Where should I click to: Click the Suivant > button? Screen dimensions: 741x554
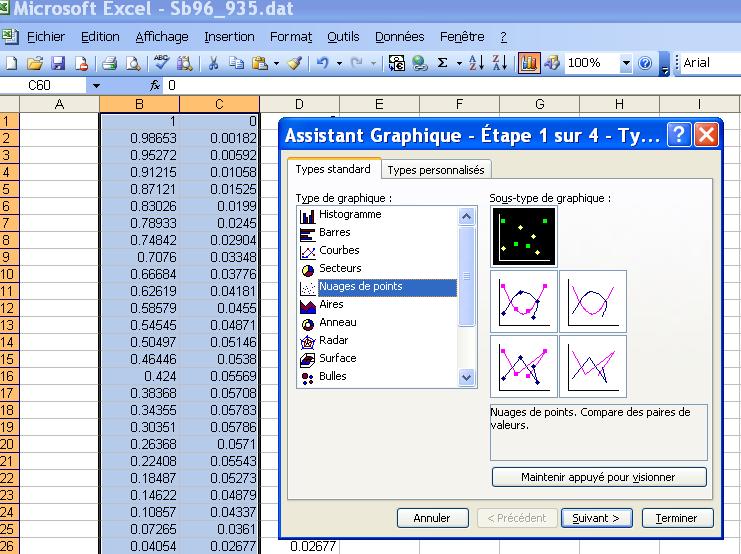596,518
